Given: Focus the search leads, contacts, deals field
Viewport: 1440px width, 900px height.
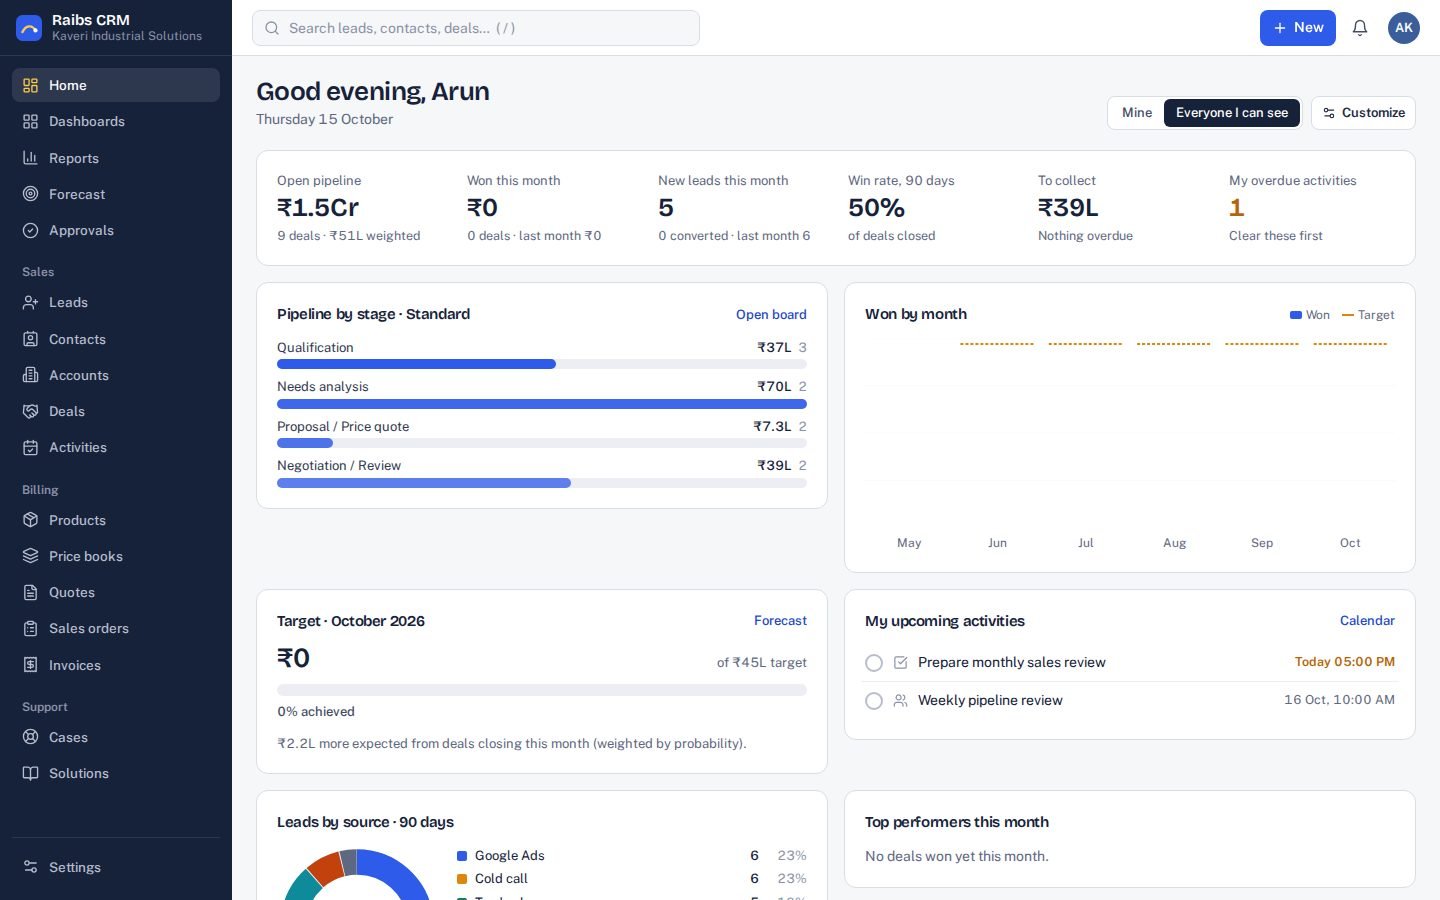Looking at the screenshot, I should click(476, 28).
